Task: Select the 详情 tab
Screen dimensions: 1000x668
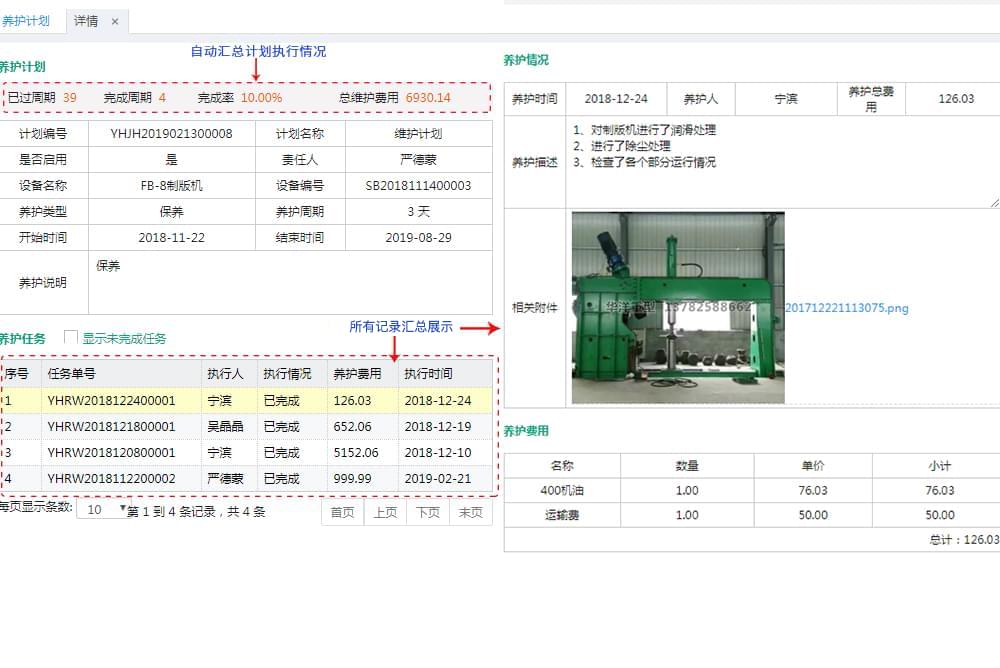Action: [86, 21]
